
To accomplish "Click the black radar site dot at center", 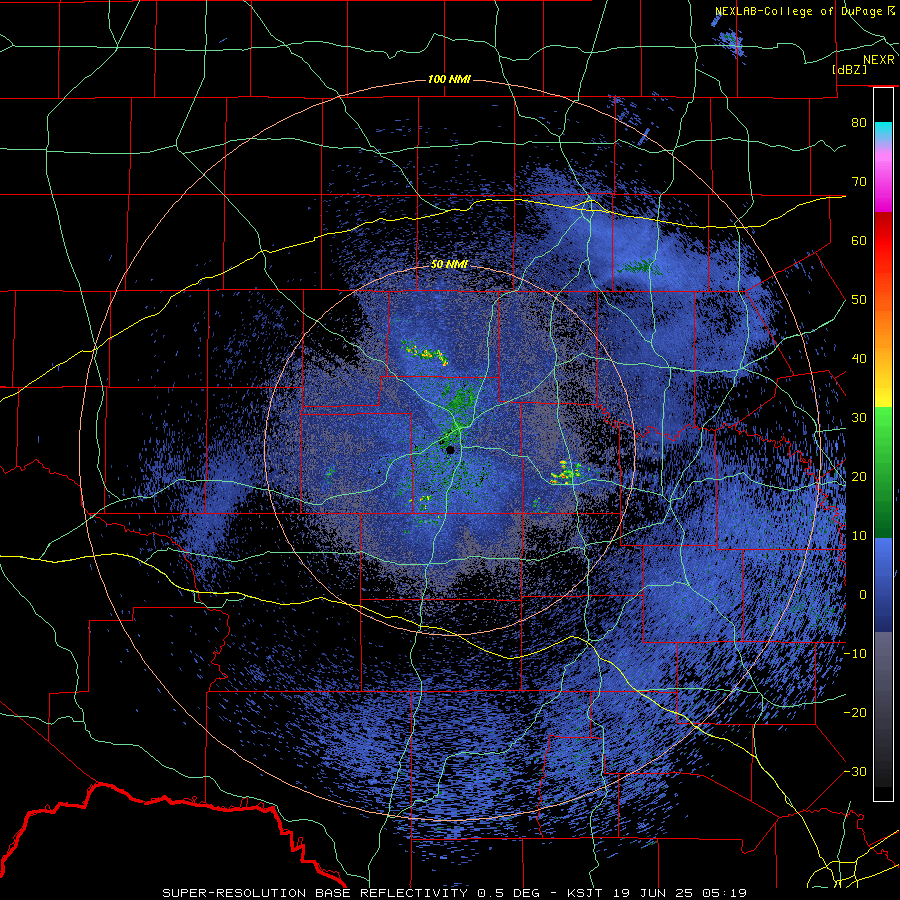I will 450,450.
